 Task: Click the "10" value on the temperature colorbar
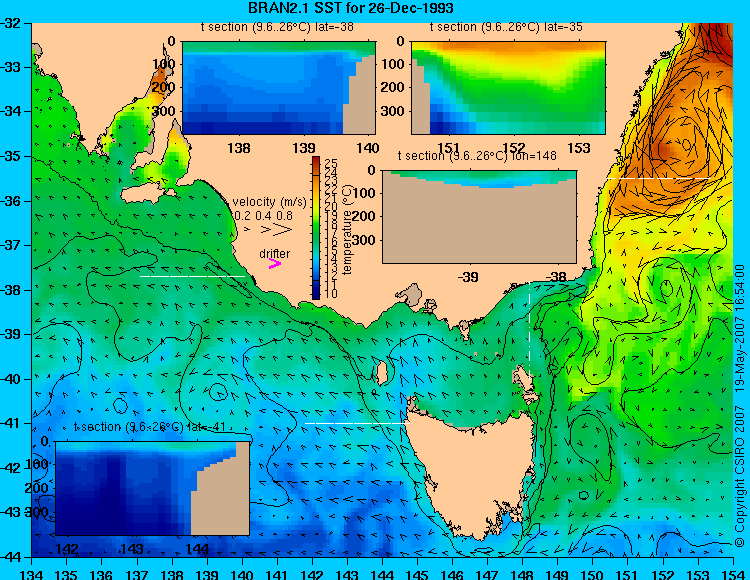coord(331,293)
